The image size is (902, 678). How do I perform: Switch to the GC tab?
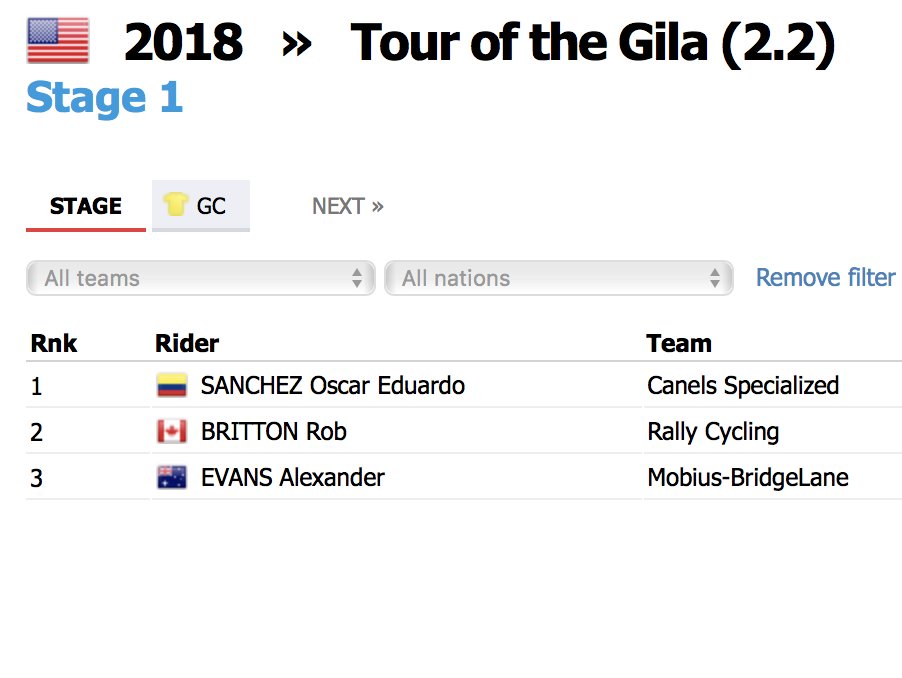click(x=211, y=206)
